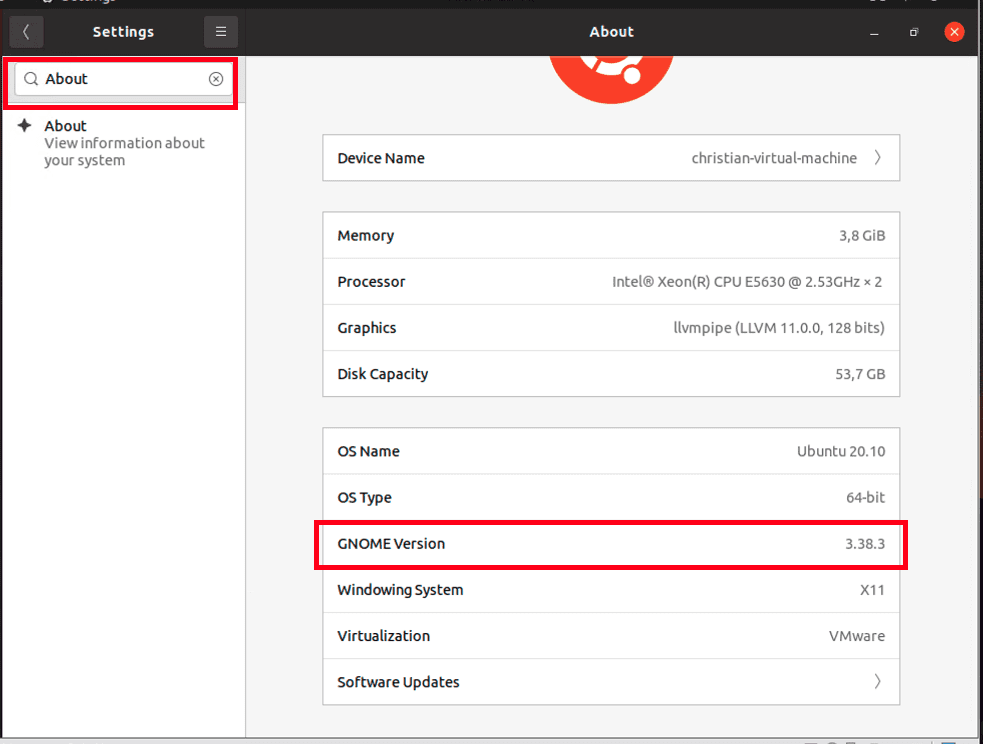Screen dimensions: 983x744
Task: Click the Software Updates chevron arrow
Action: pyautogui.click(x=877, y=682)
